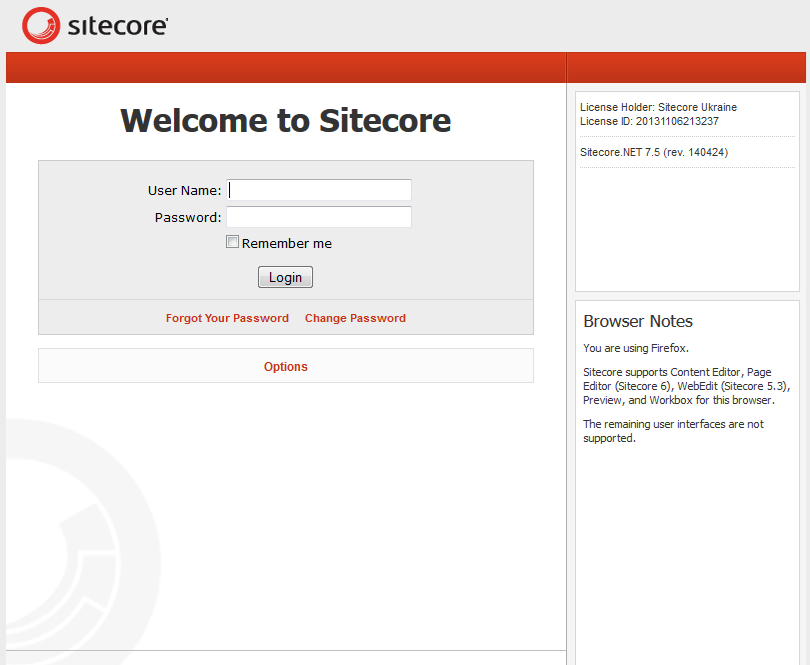Click the Sitecore logo in the header
Image resolution: width=810 pixels, height=665 pixels.
click(95, 26)
